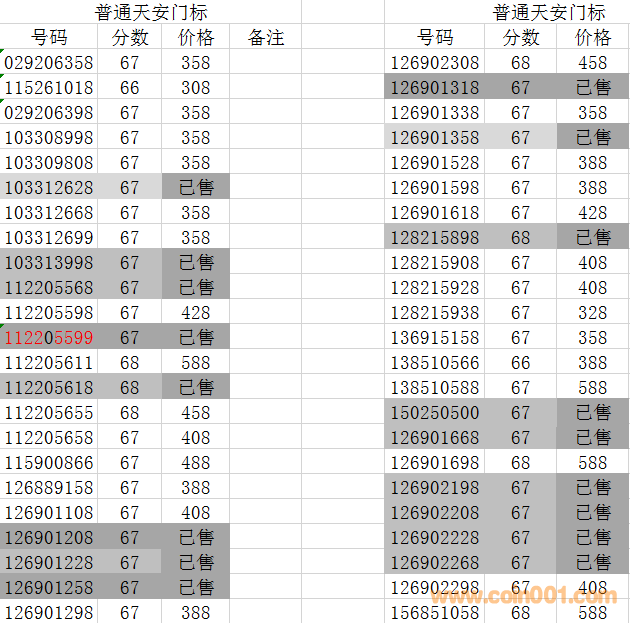Click the left table's 分数 header
This screenshot has width=630, height=623.
(130, 38)
